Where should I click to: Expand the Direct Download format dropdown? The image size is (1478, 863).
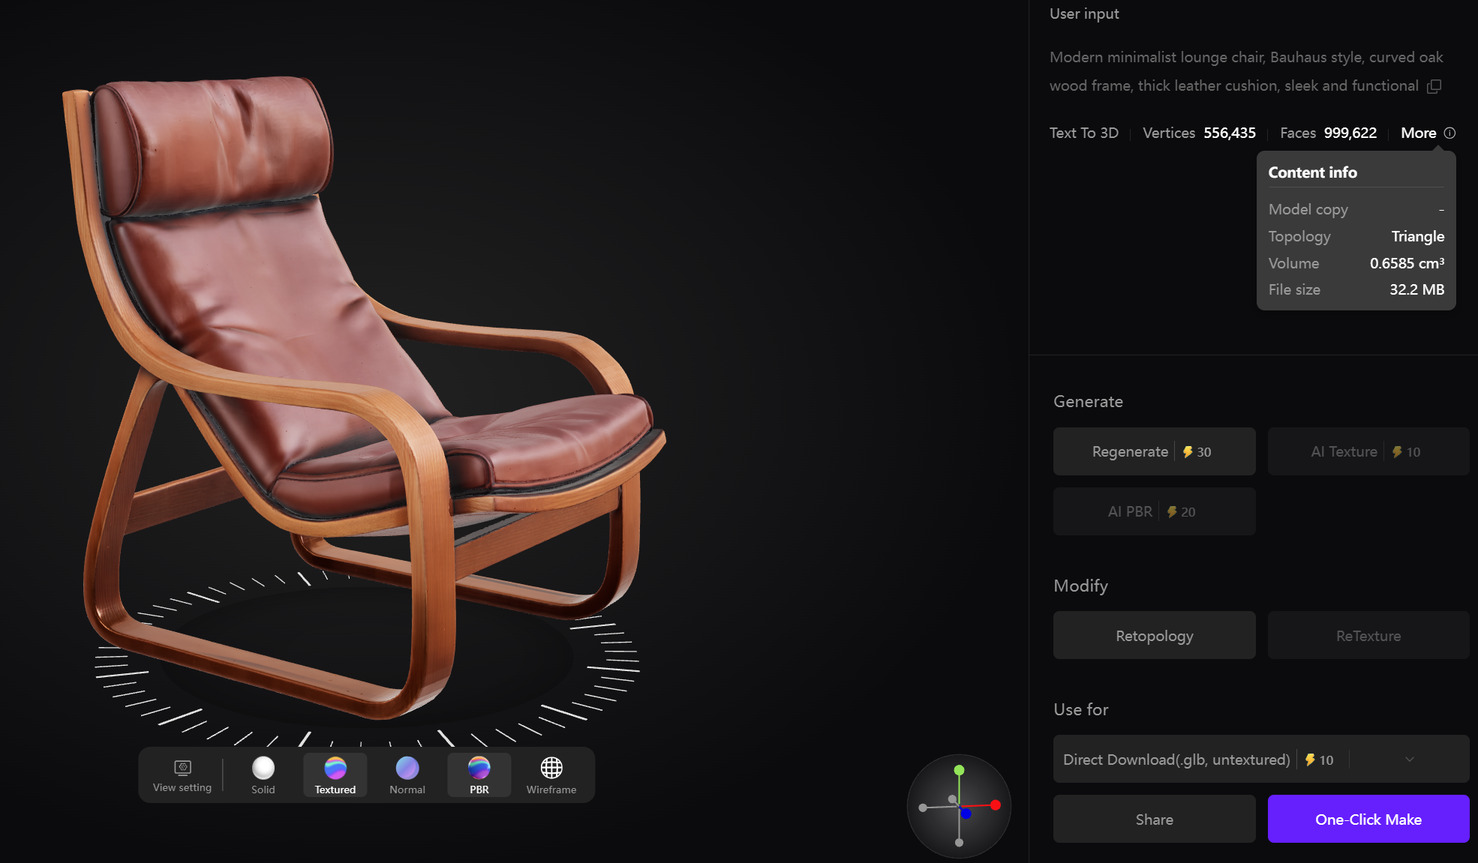[1410, 759]
